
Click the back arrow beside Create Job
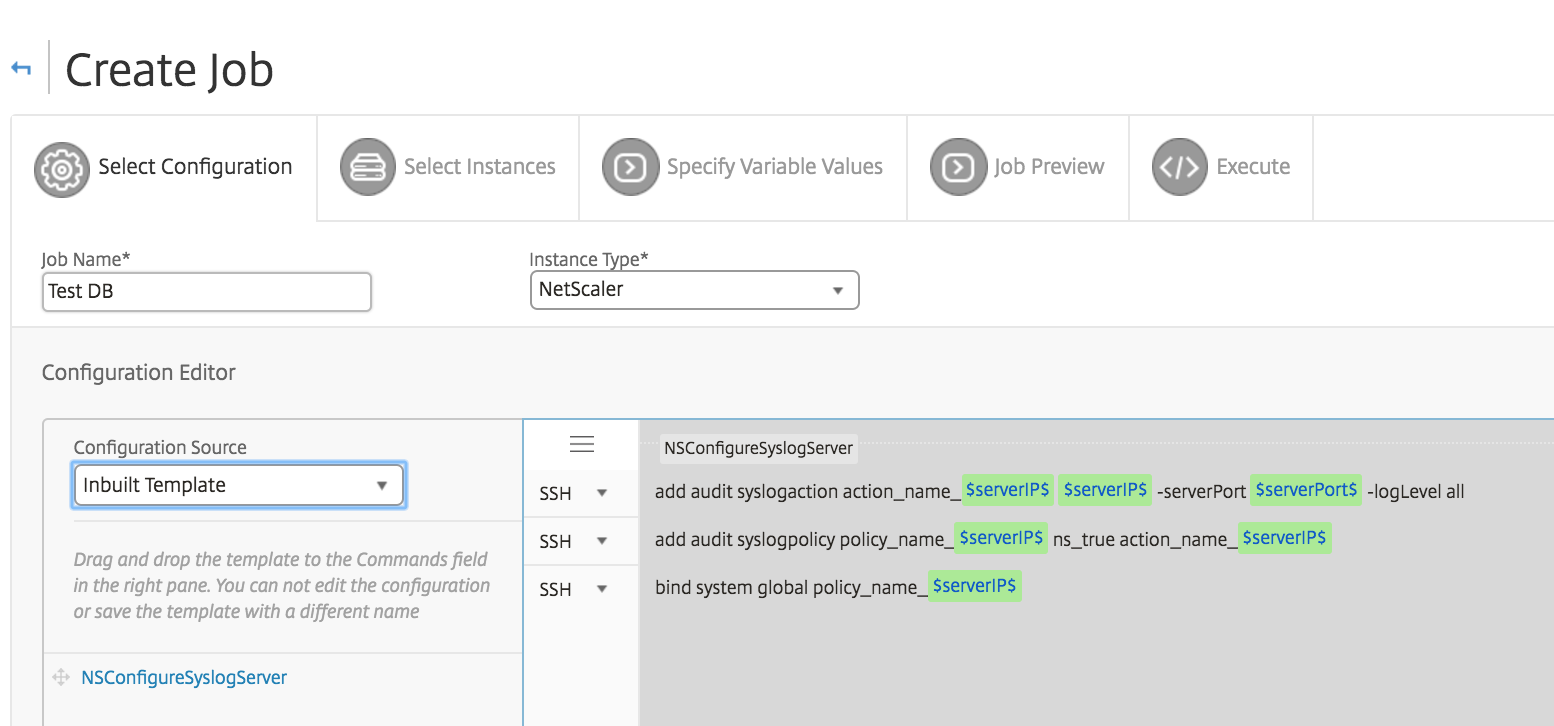coord(21,69)
